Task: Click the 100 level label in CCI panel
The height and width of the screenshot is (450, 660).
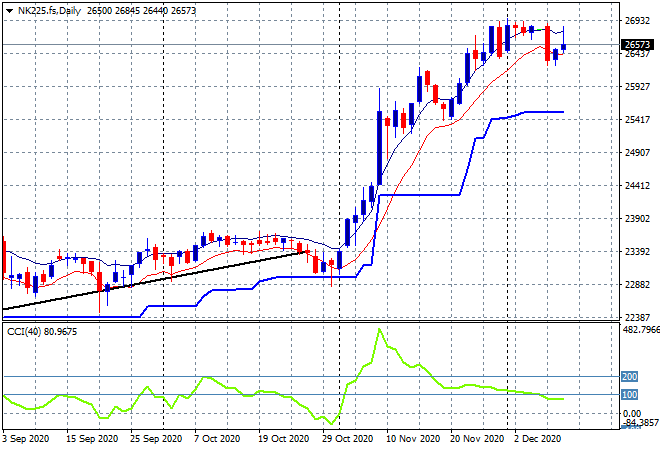Action: pyautogui.click(x=630, y=395)
